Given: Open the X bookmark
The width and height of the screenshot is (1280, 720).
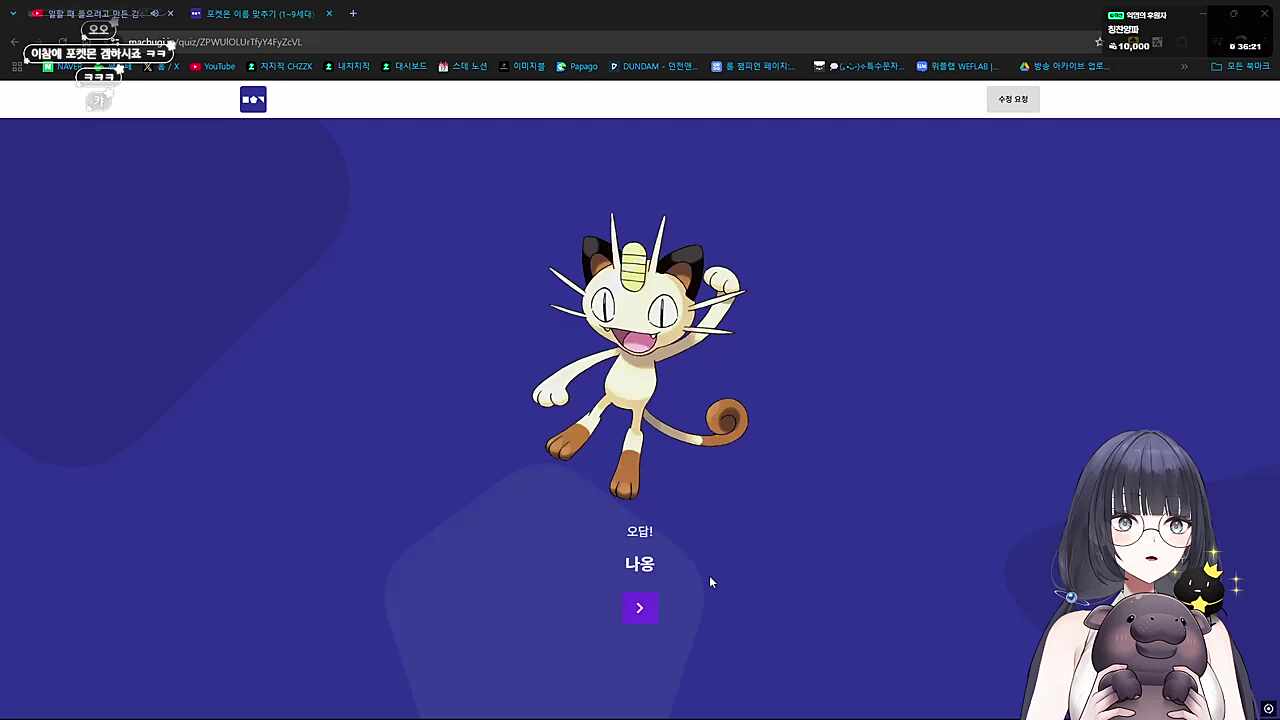Looking at the screenshot, I should (x=161, y=66).
